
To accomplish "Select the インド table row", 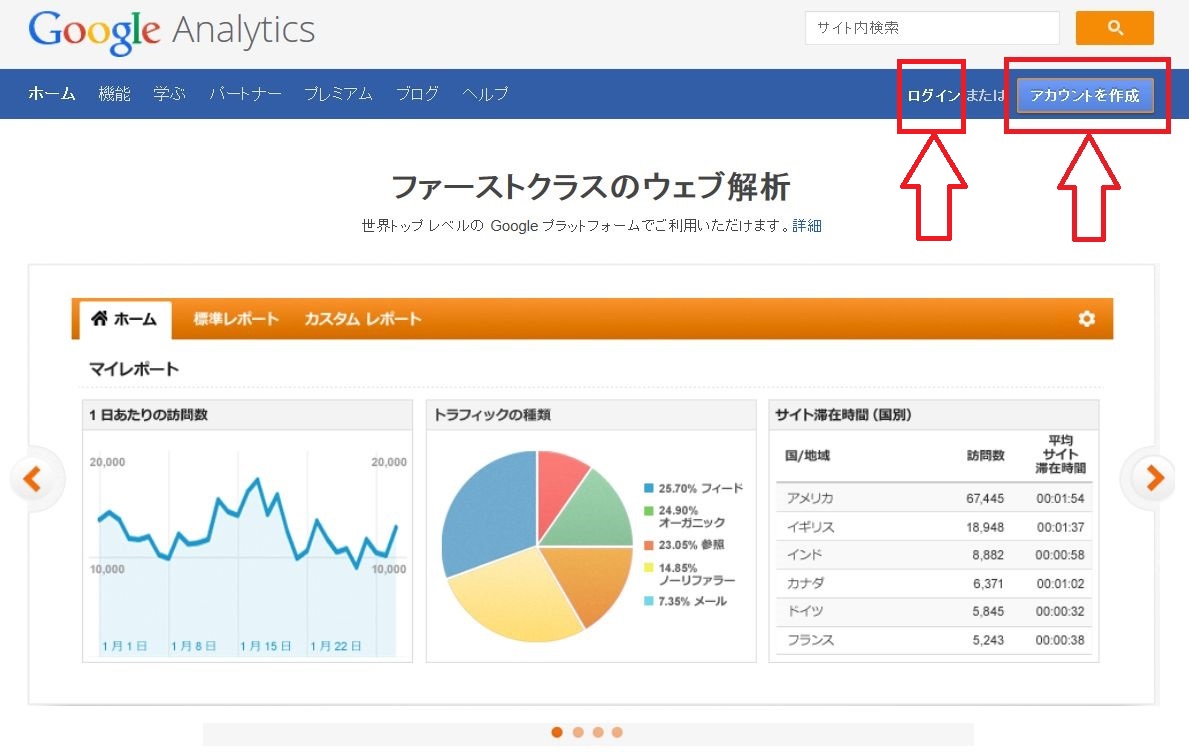I will [x=934, y=555].
